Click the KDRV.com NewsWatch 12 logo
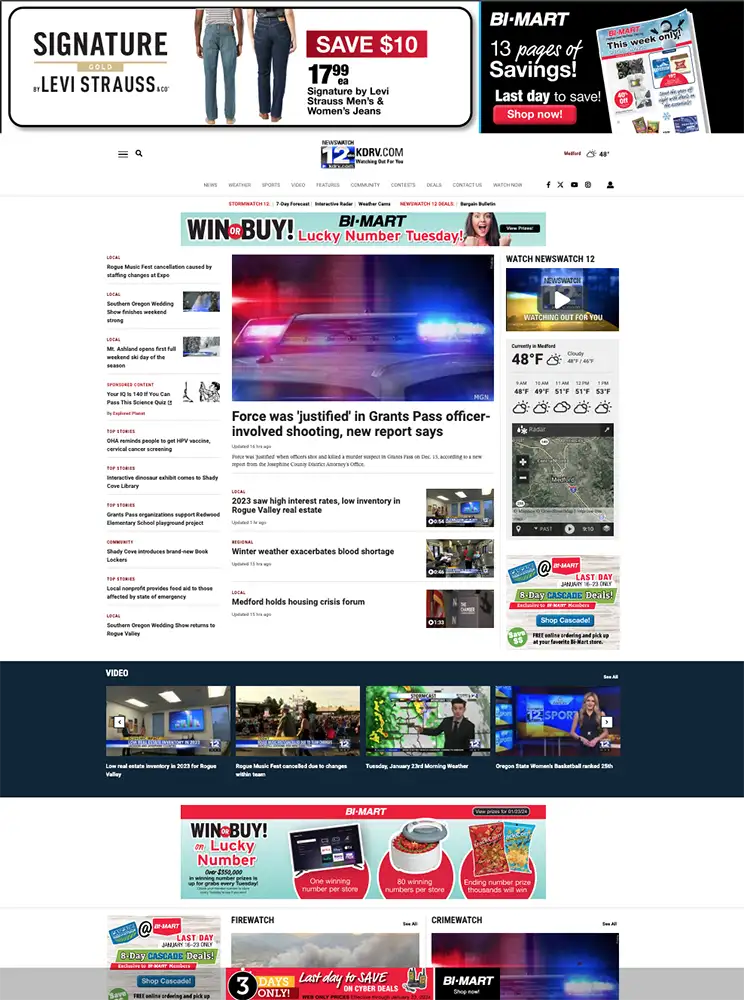 click(x=362, y=154)
